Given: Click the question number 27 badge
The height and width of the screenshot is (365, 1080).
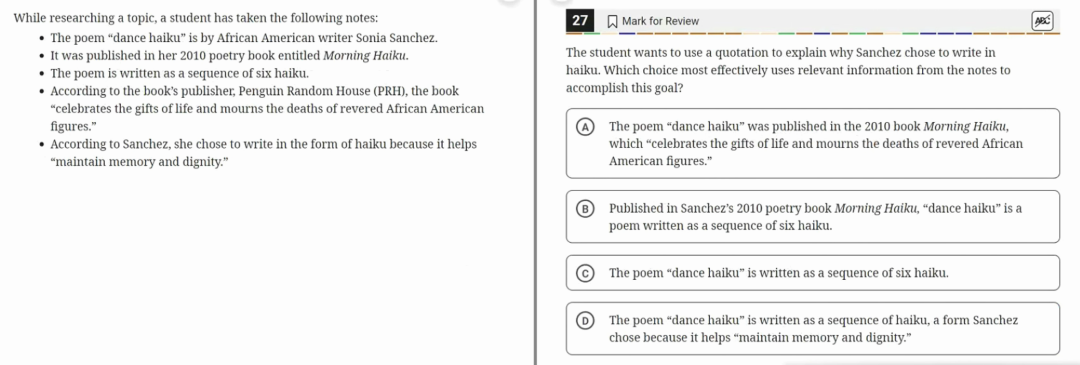Looking at the screenshot, I should pyautogui.click(x=580, y=21).
